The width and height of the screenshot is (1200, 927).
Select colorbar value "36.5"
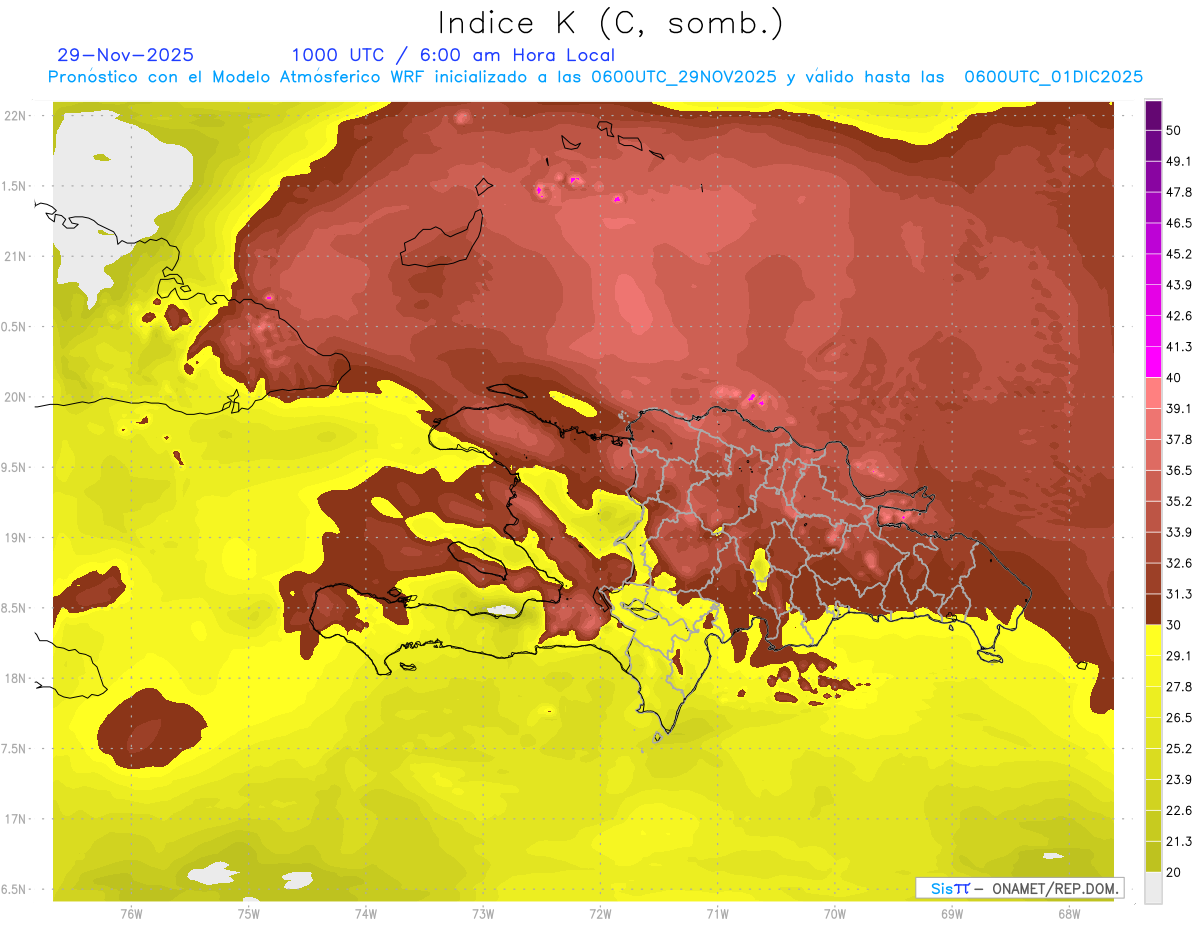click(x=1179, y=470)
